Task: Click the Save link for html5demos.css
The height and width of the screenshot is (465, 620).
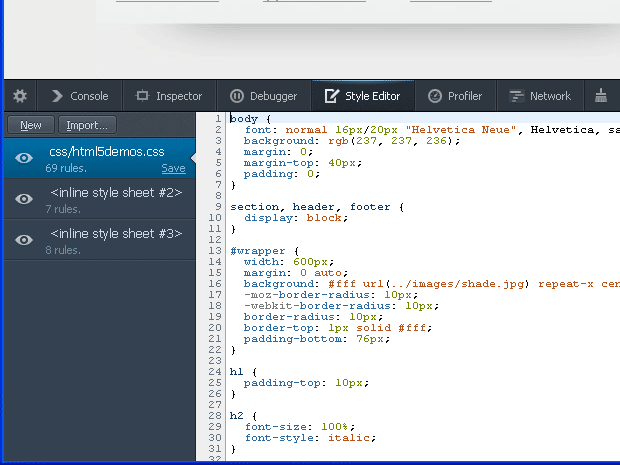Action: click(x=173, y=168)
